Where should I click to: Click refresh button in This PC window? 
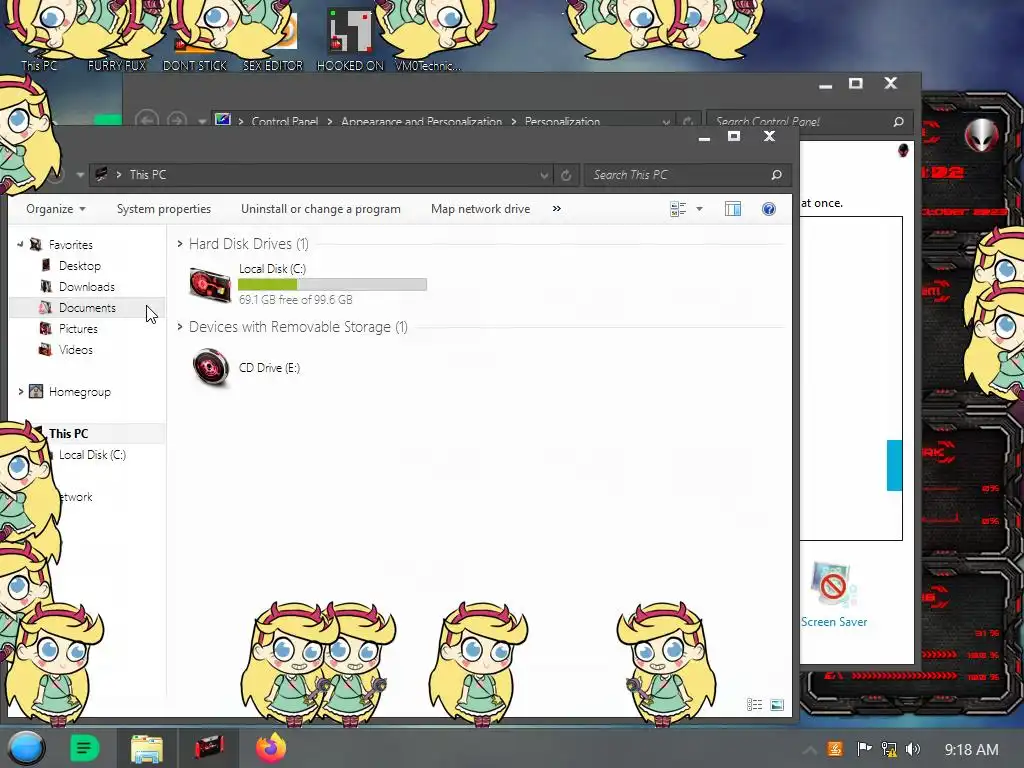click(566, 175)
